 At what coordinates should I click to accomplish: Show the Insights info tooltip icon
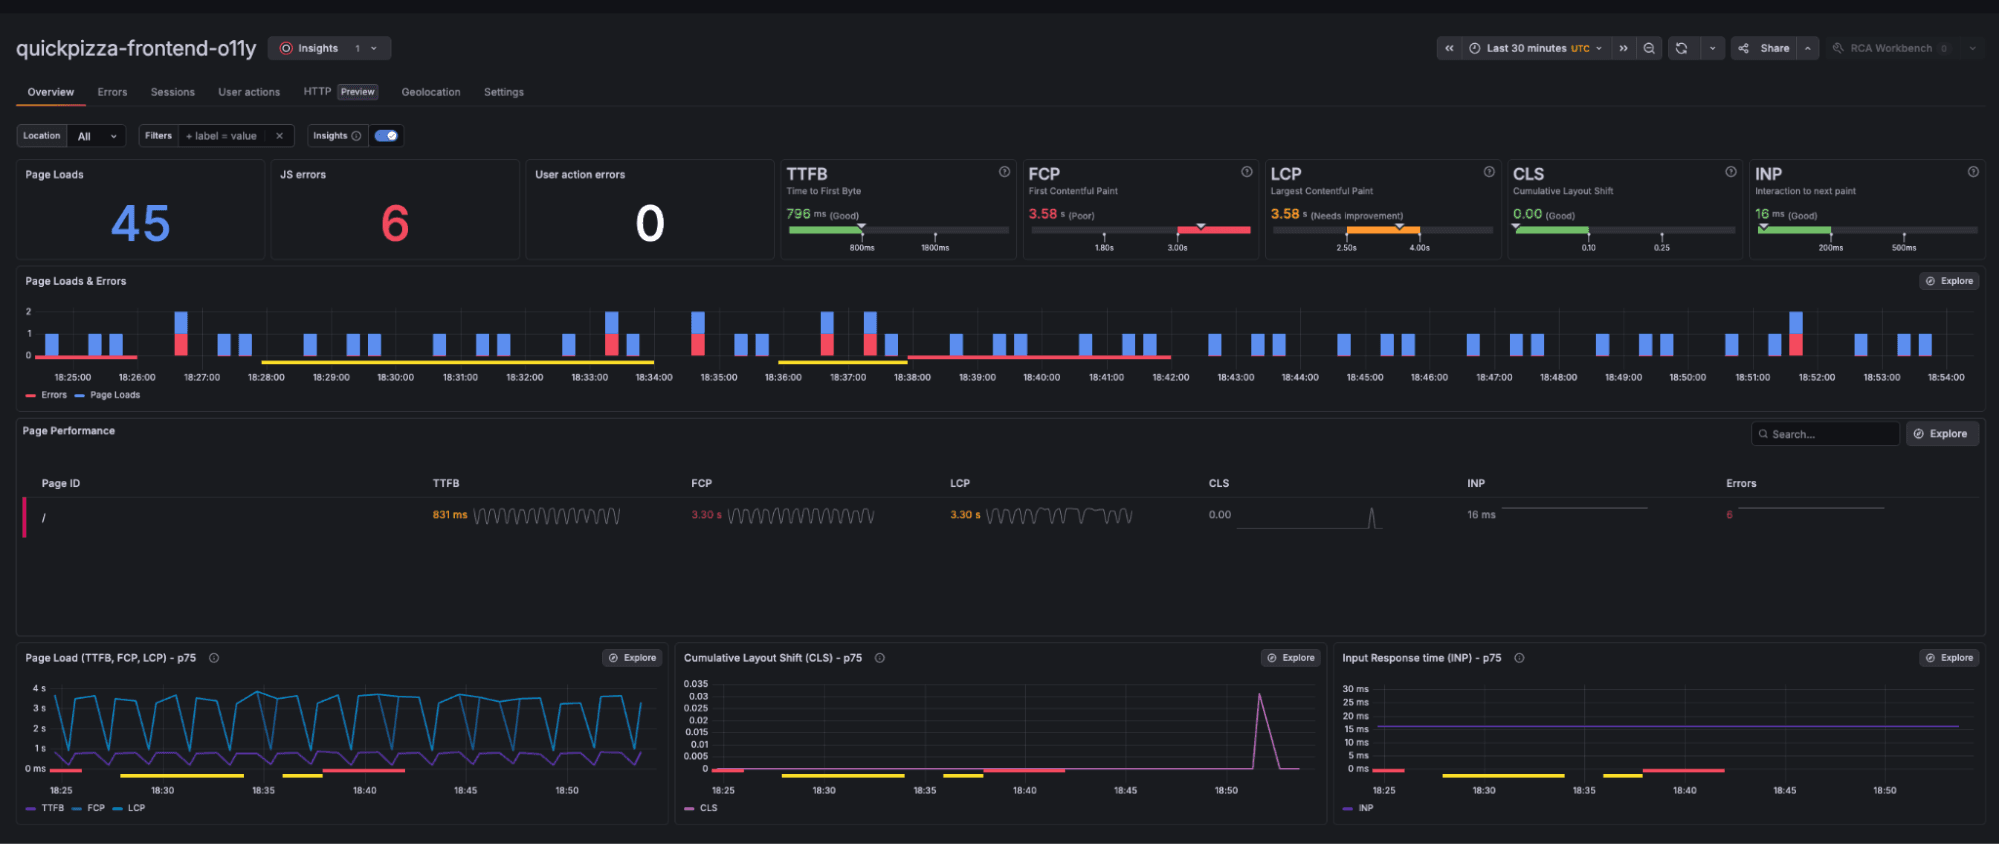[356, 136]
